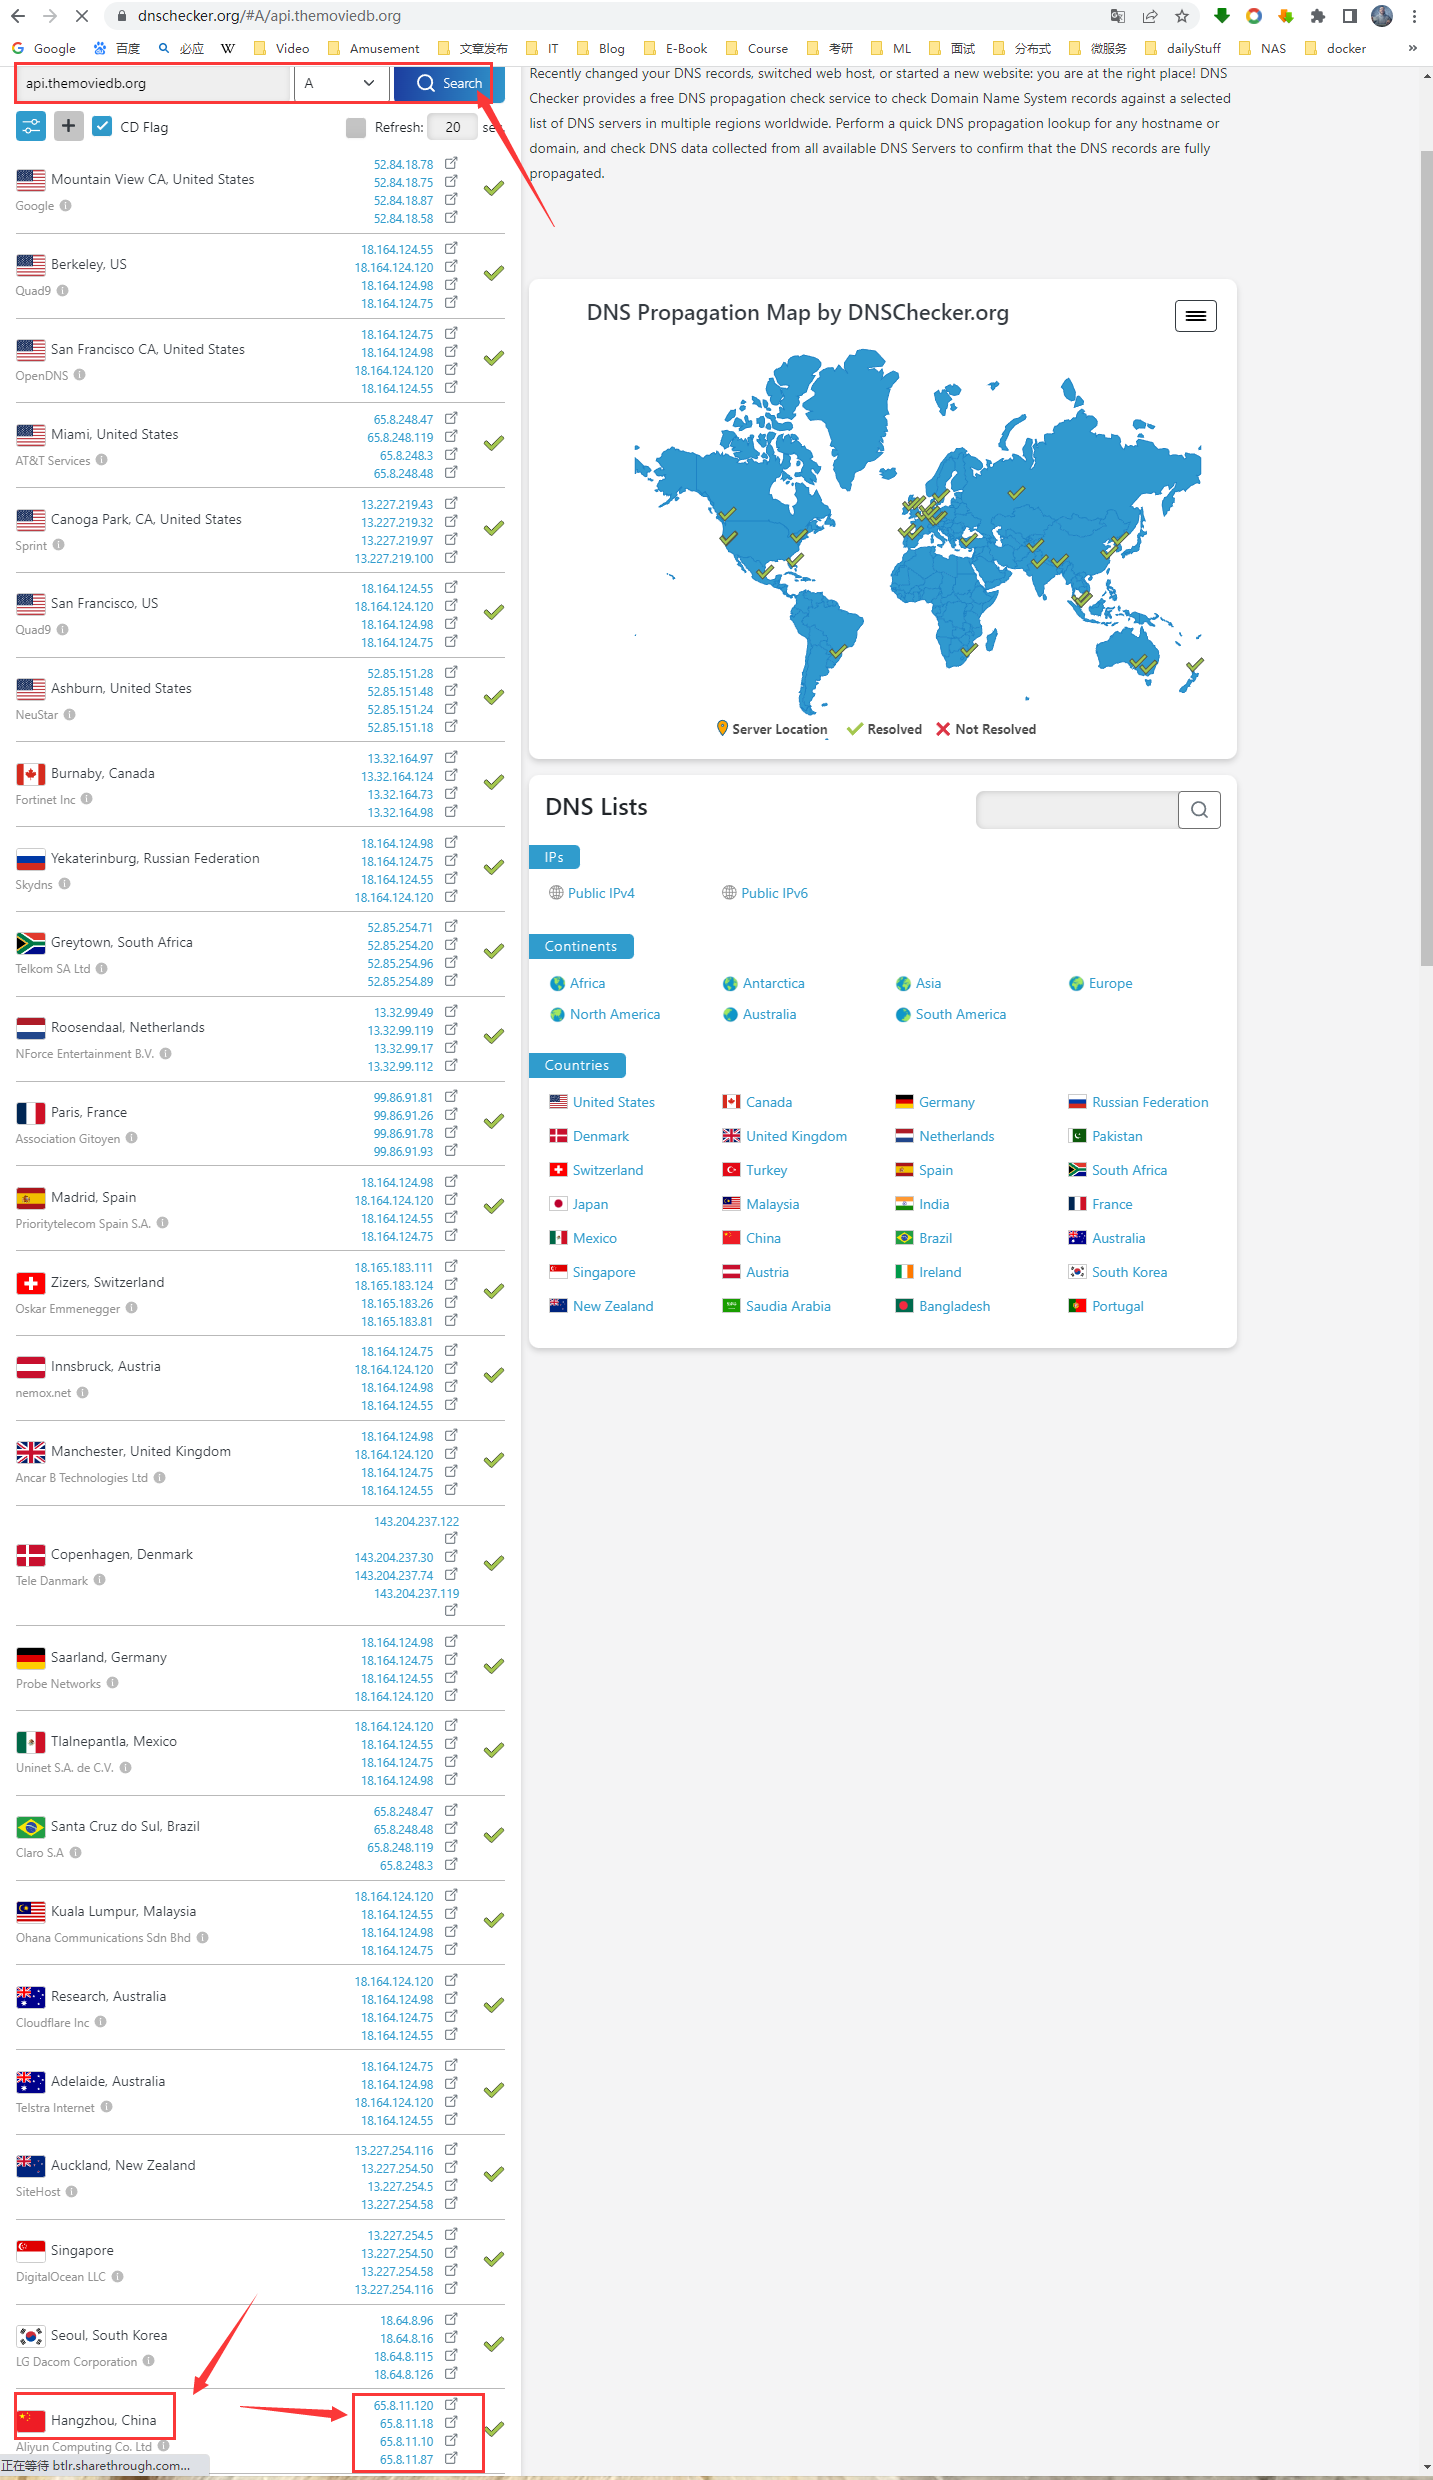Open the docker bookmarks folder
1433x2480 pixels.
tap(1336, 48)
